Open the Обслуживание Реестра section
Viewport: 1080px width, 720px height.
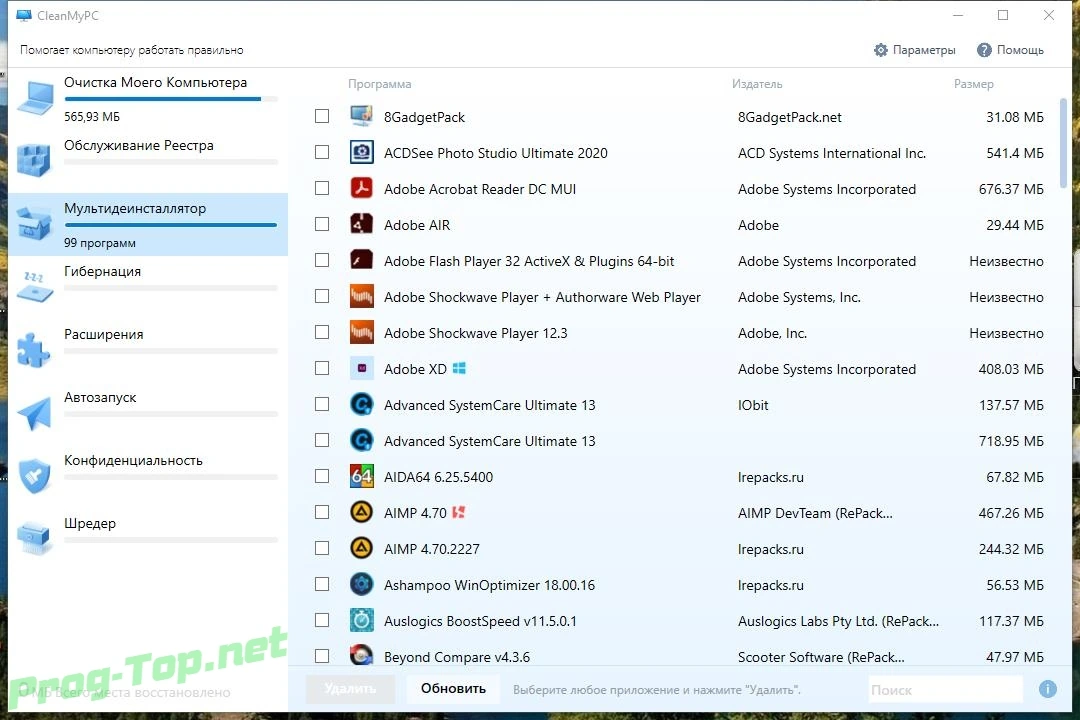148,161
